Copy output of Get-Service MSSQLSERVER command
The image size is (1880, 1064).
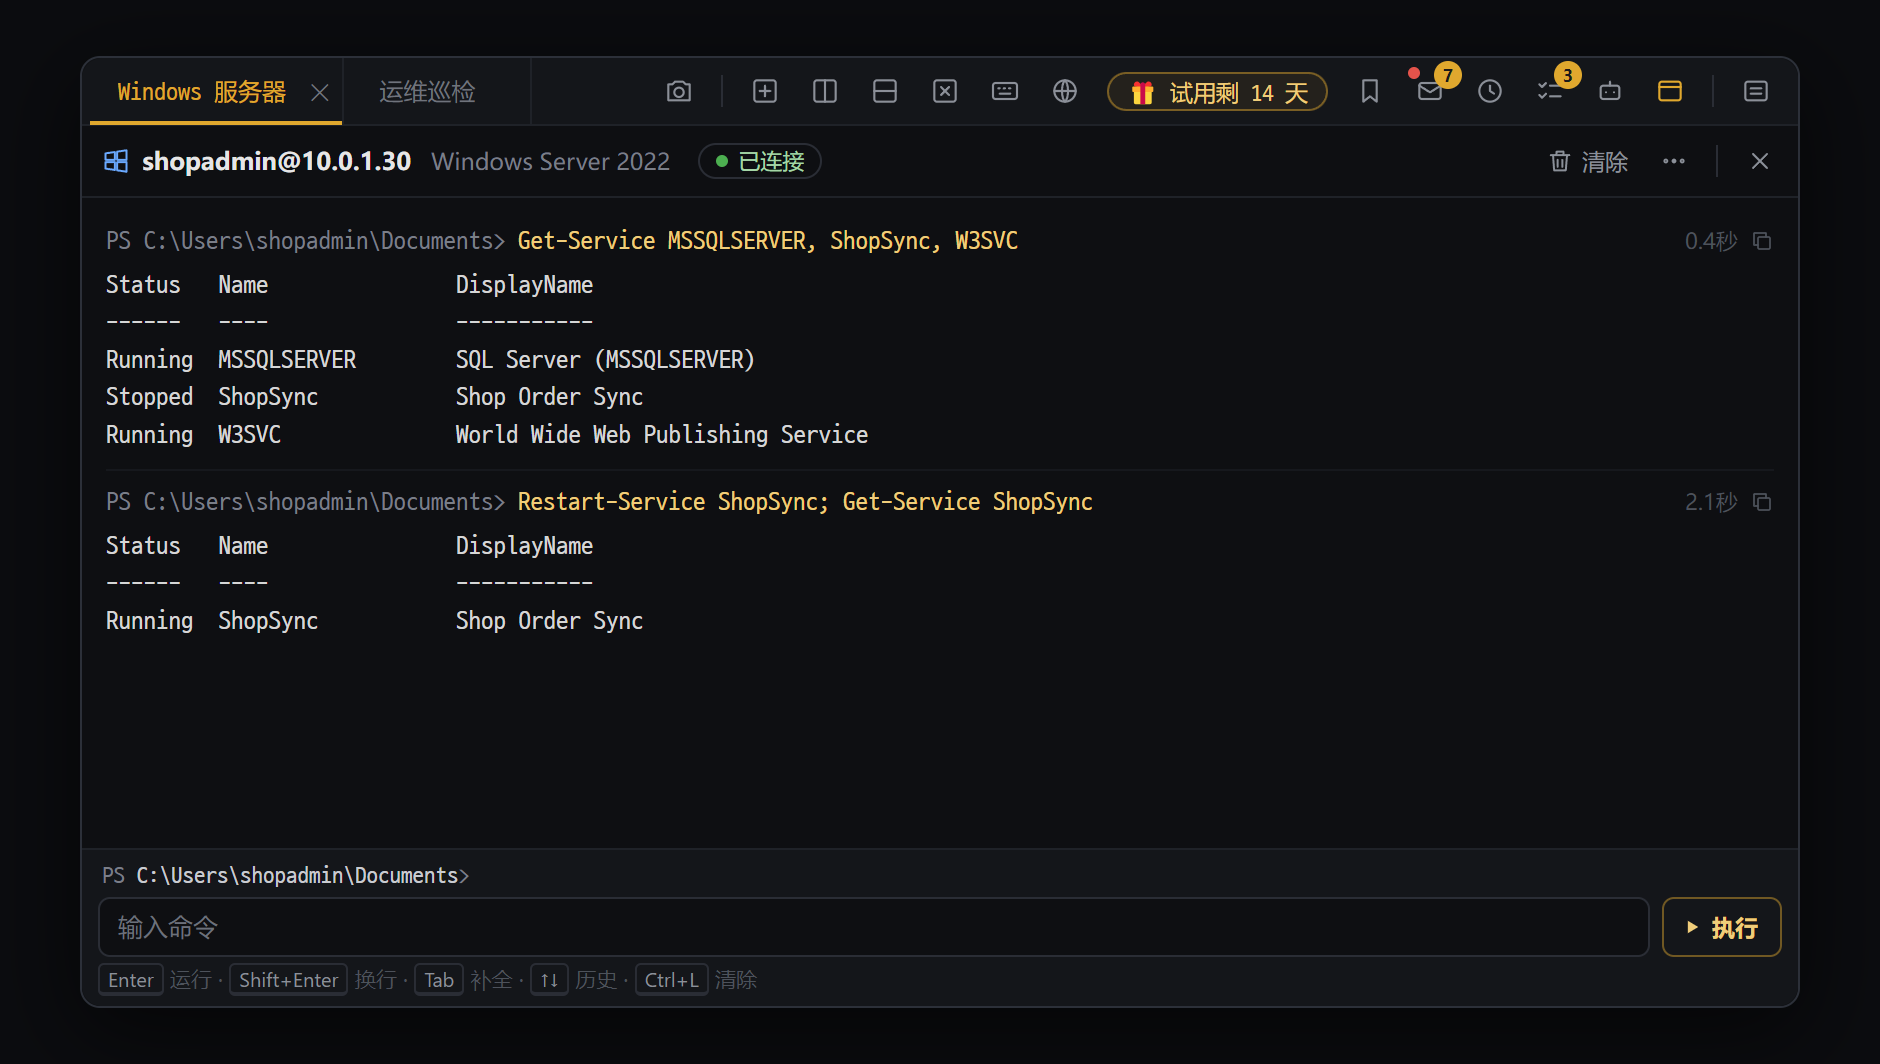(1762, 241)
